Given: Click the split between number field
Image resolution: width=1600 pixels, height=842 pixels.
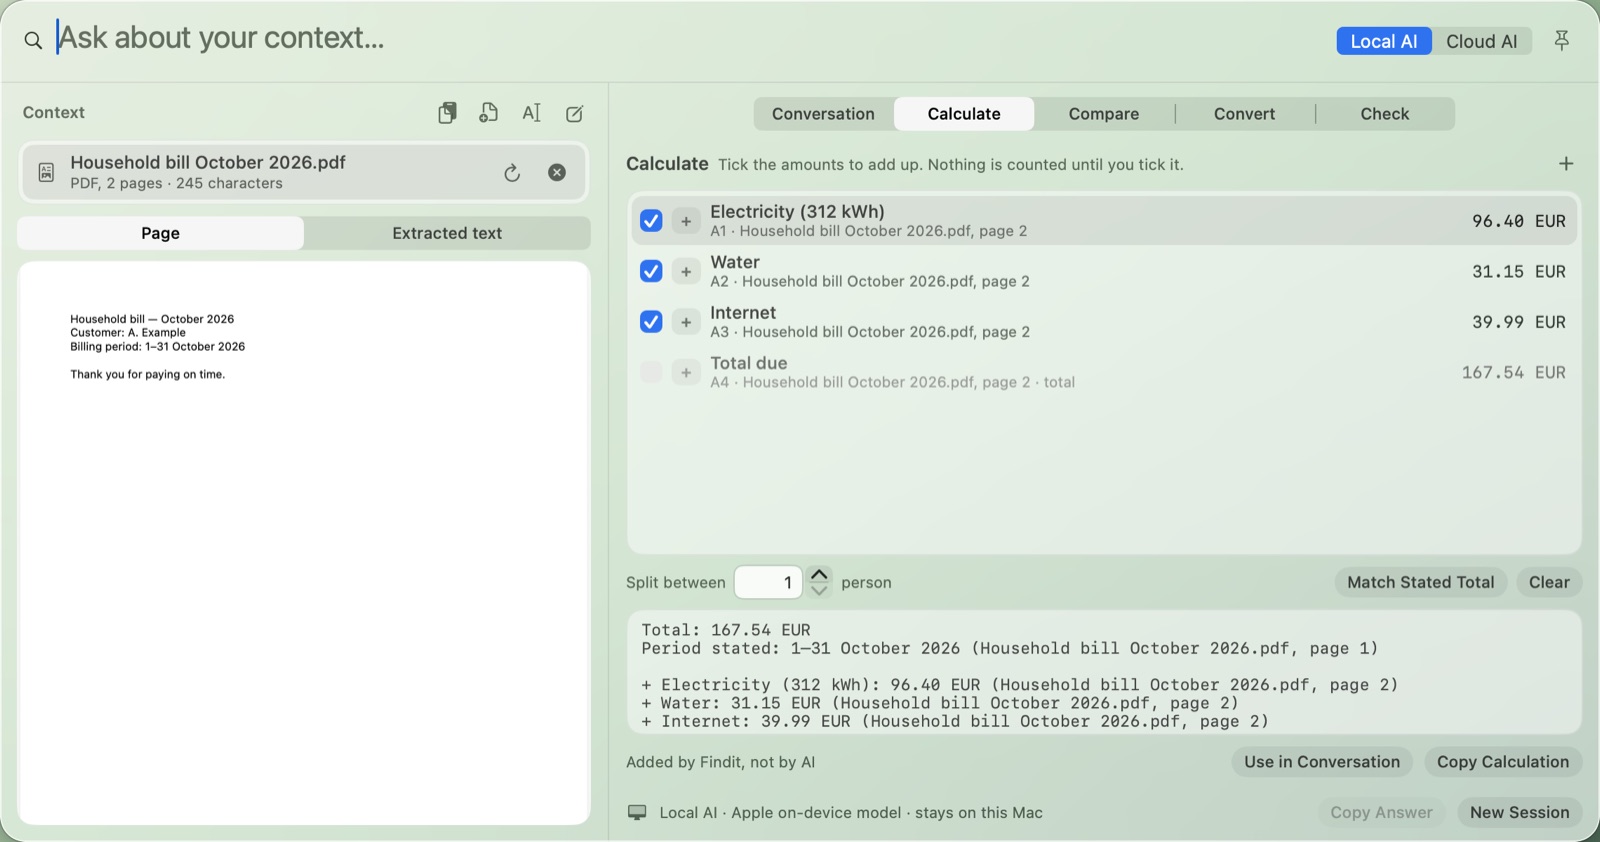Looking at the screenshot, I should tap(768, 582).
